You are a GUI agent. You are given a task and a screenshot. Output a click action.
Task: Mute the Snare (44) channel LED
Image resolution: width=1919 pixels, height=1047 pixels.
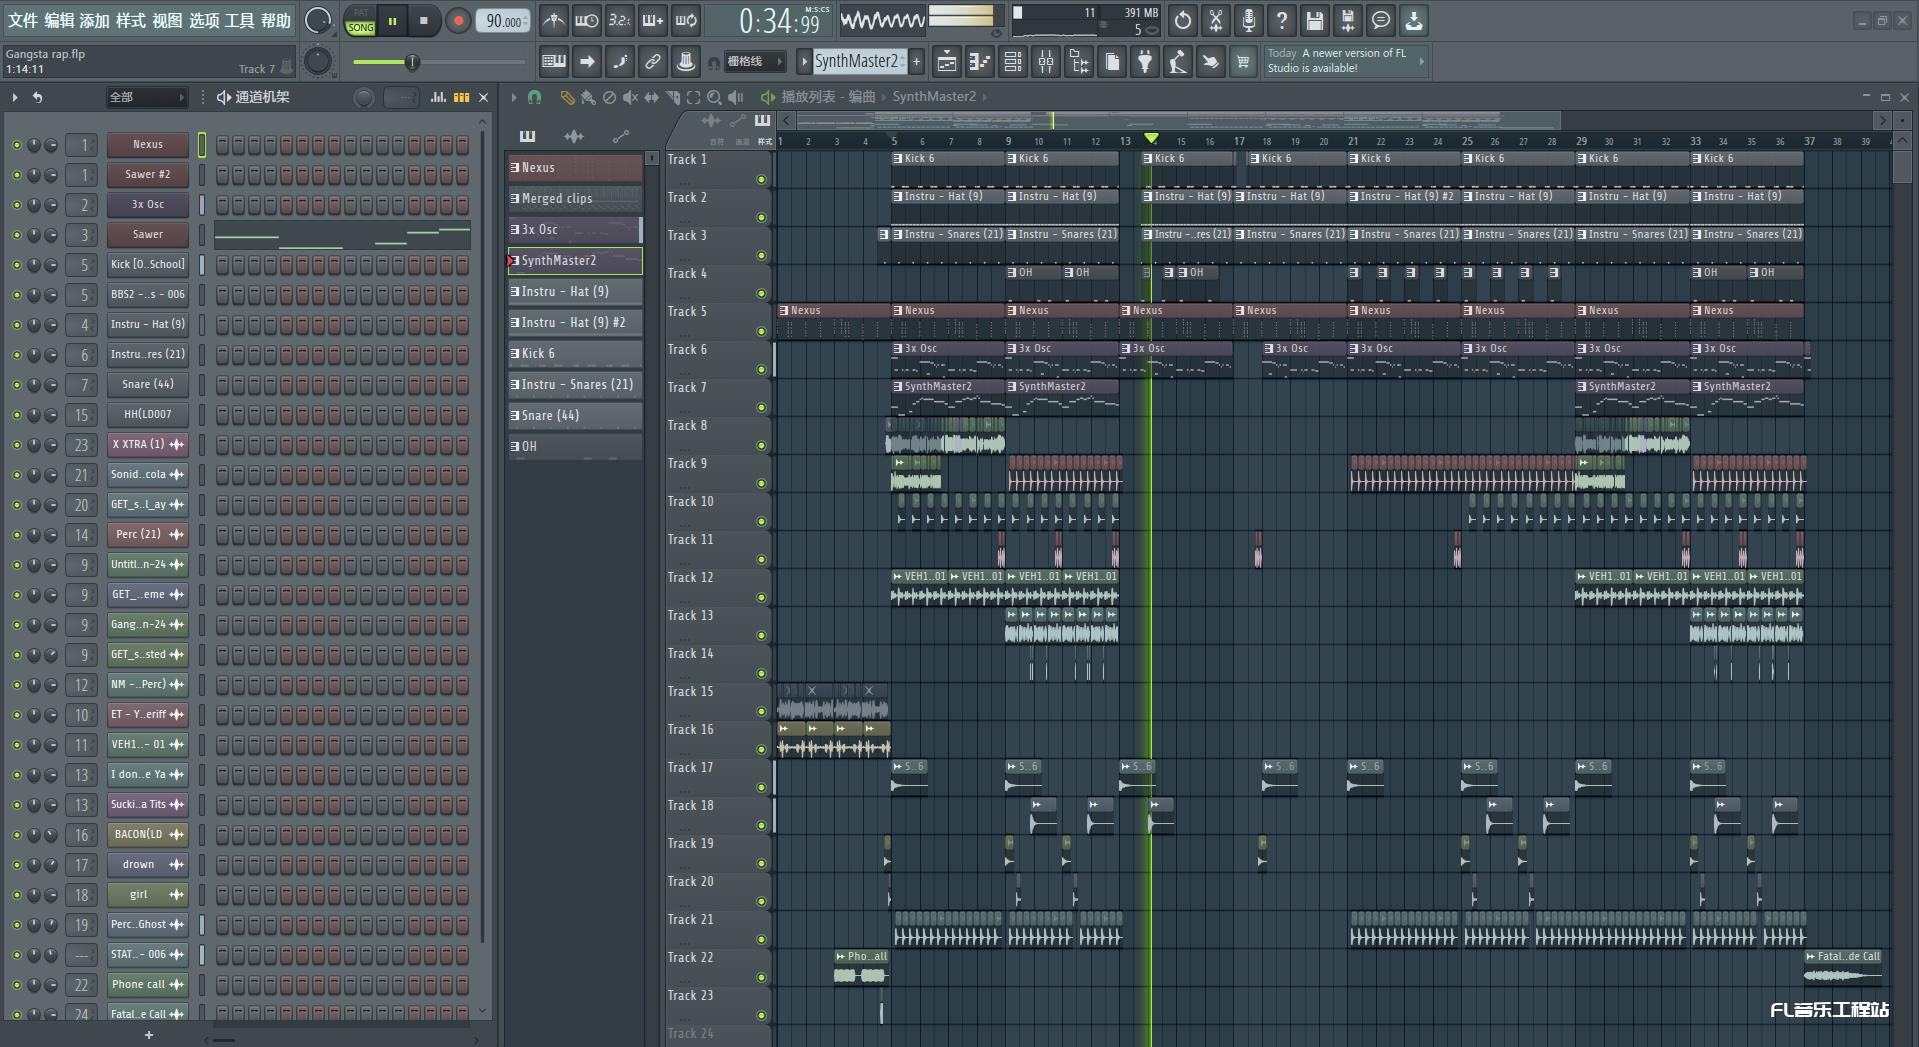pyautogui.click(x=16, y=385)
